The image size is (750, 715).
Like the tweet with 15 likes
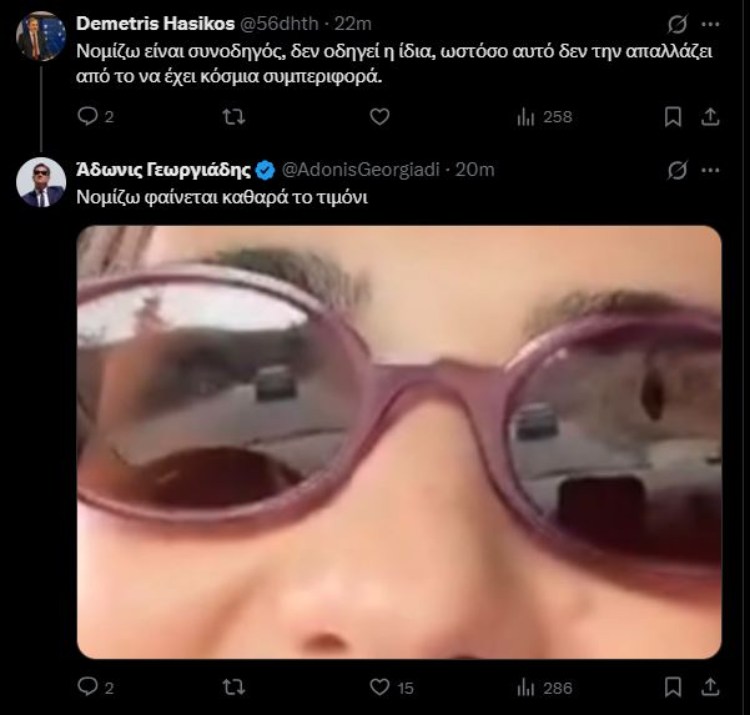pyautogui.click(x=391, y=688)
